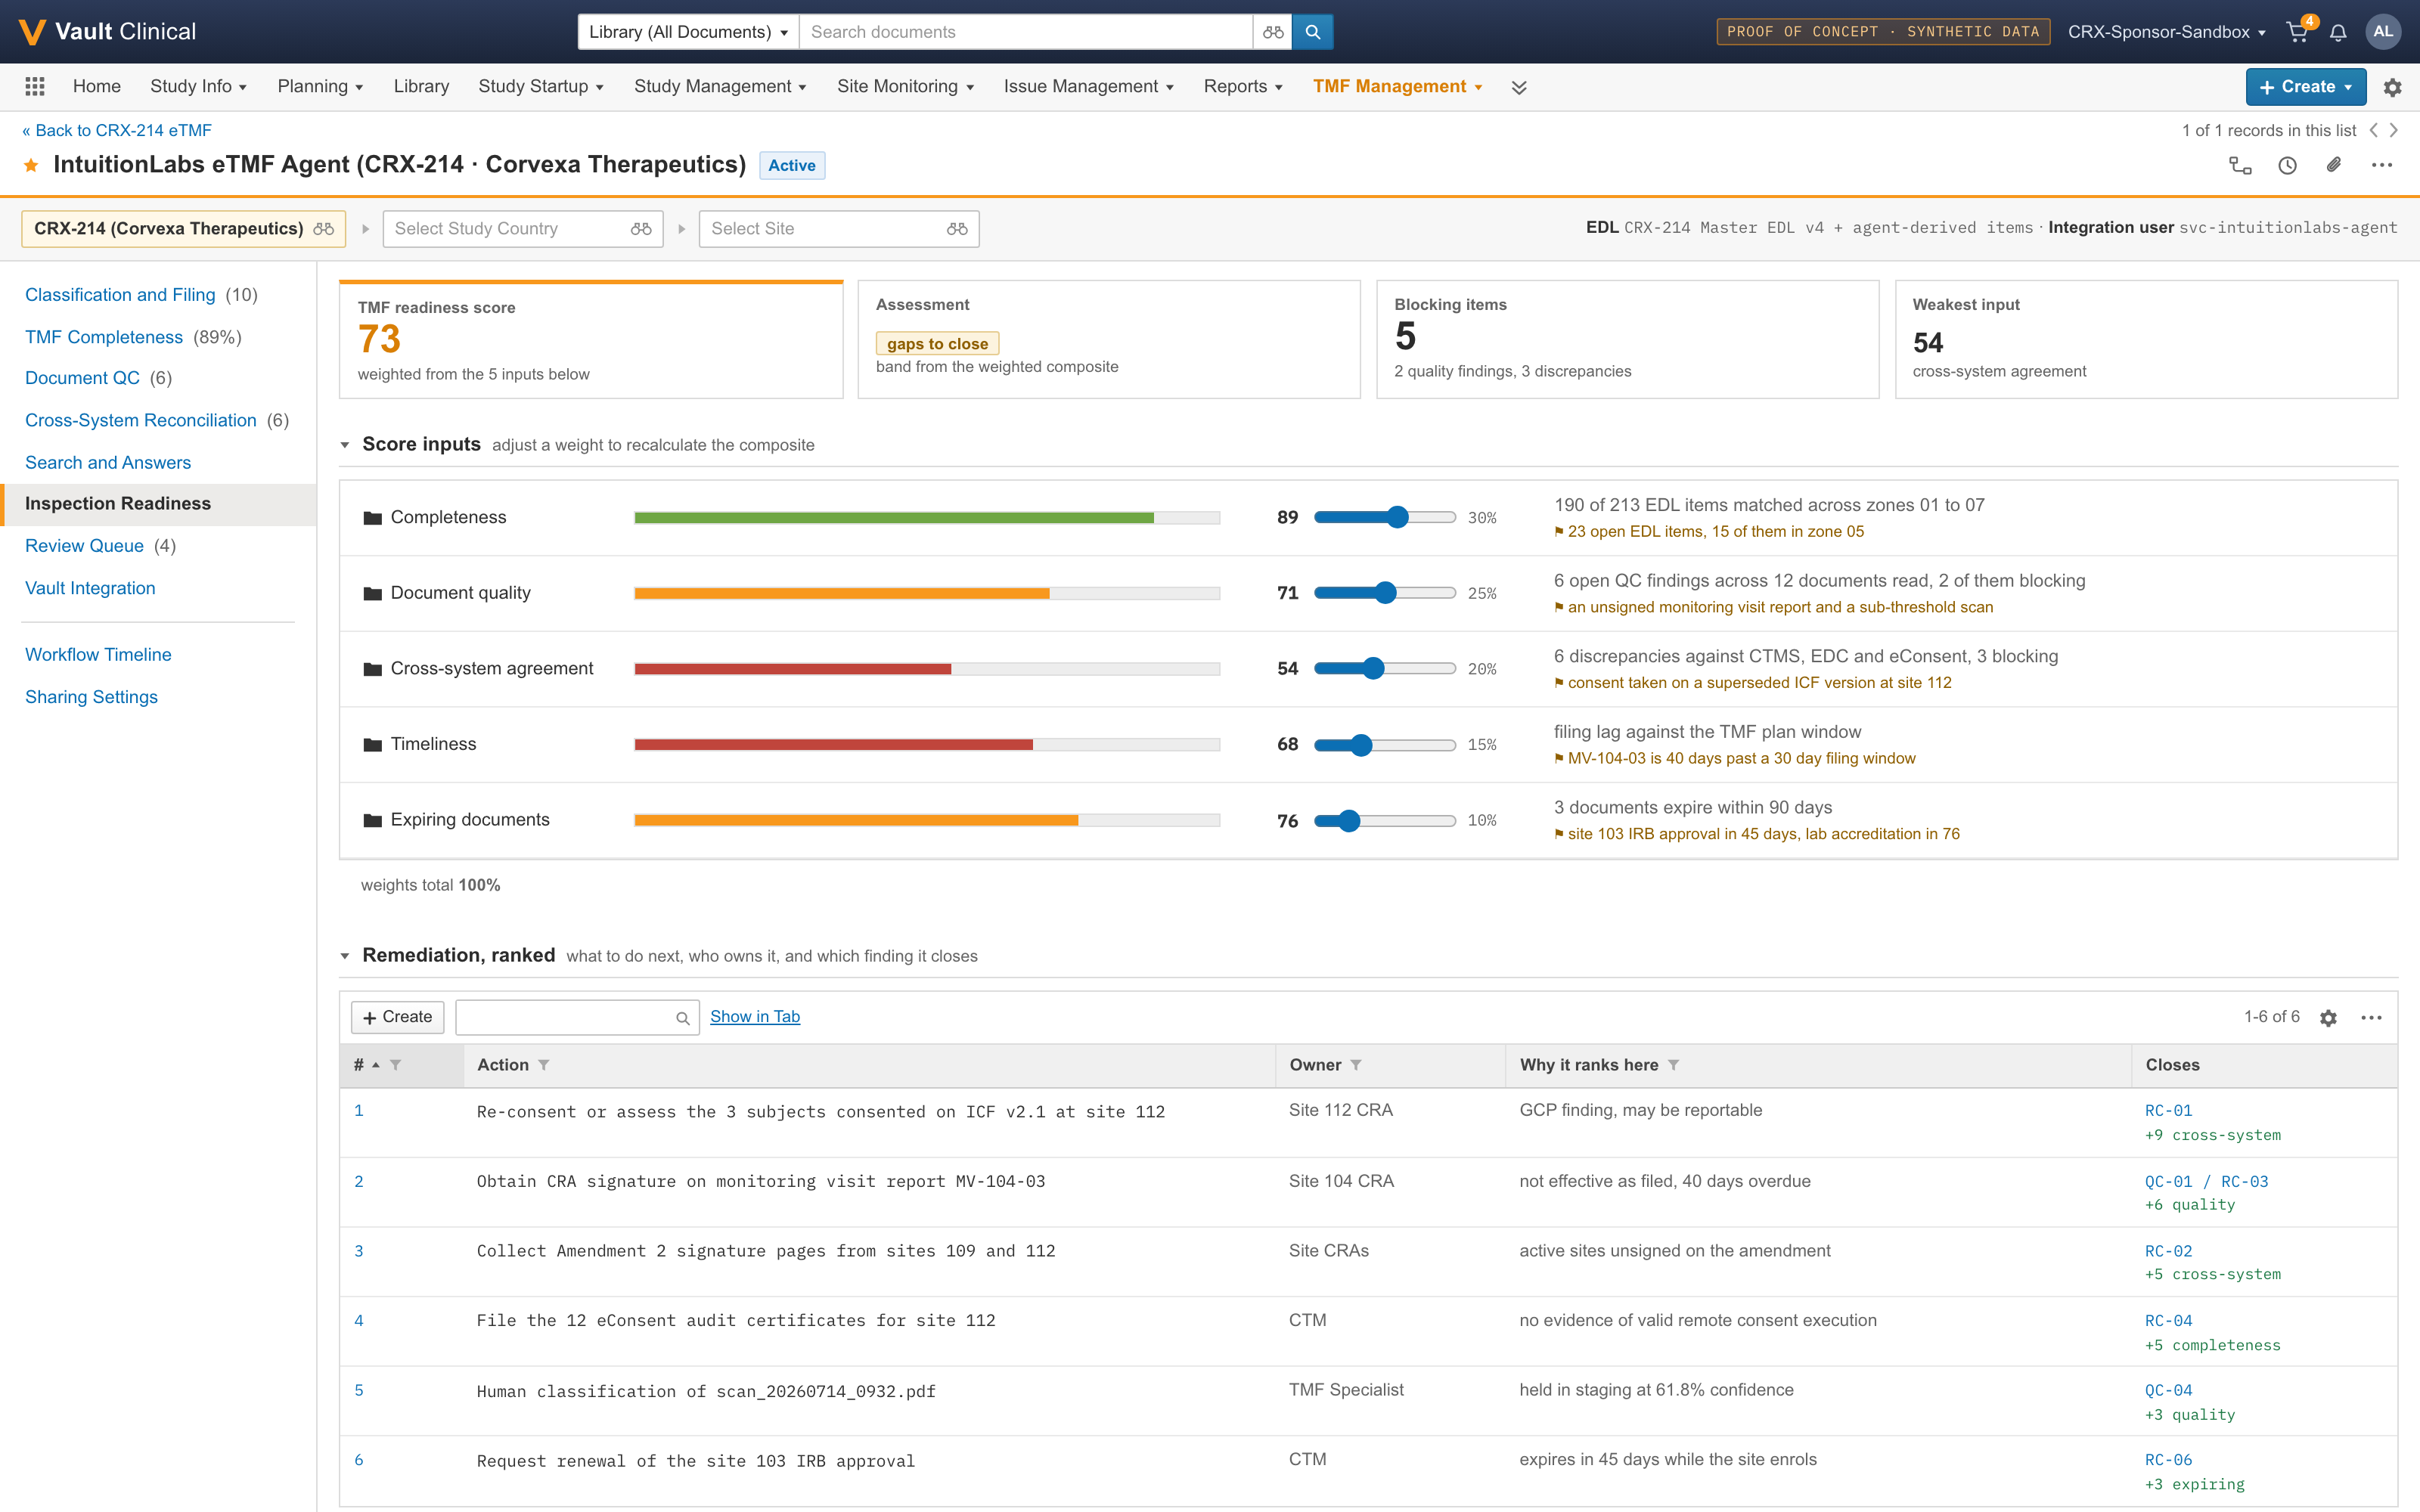Open the admin settings gear icon
Screen dimensions: 2420x1512
coord(2393,87)
